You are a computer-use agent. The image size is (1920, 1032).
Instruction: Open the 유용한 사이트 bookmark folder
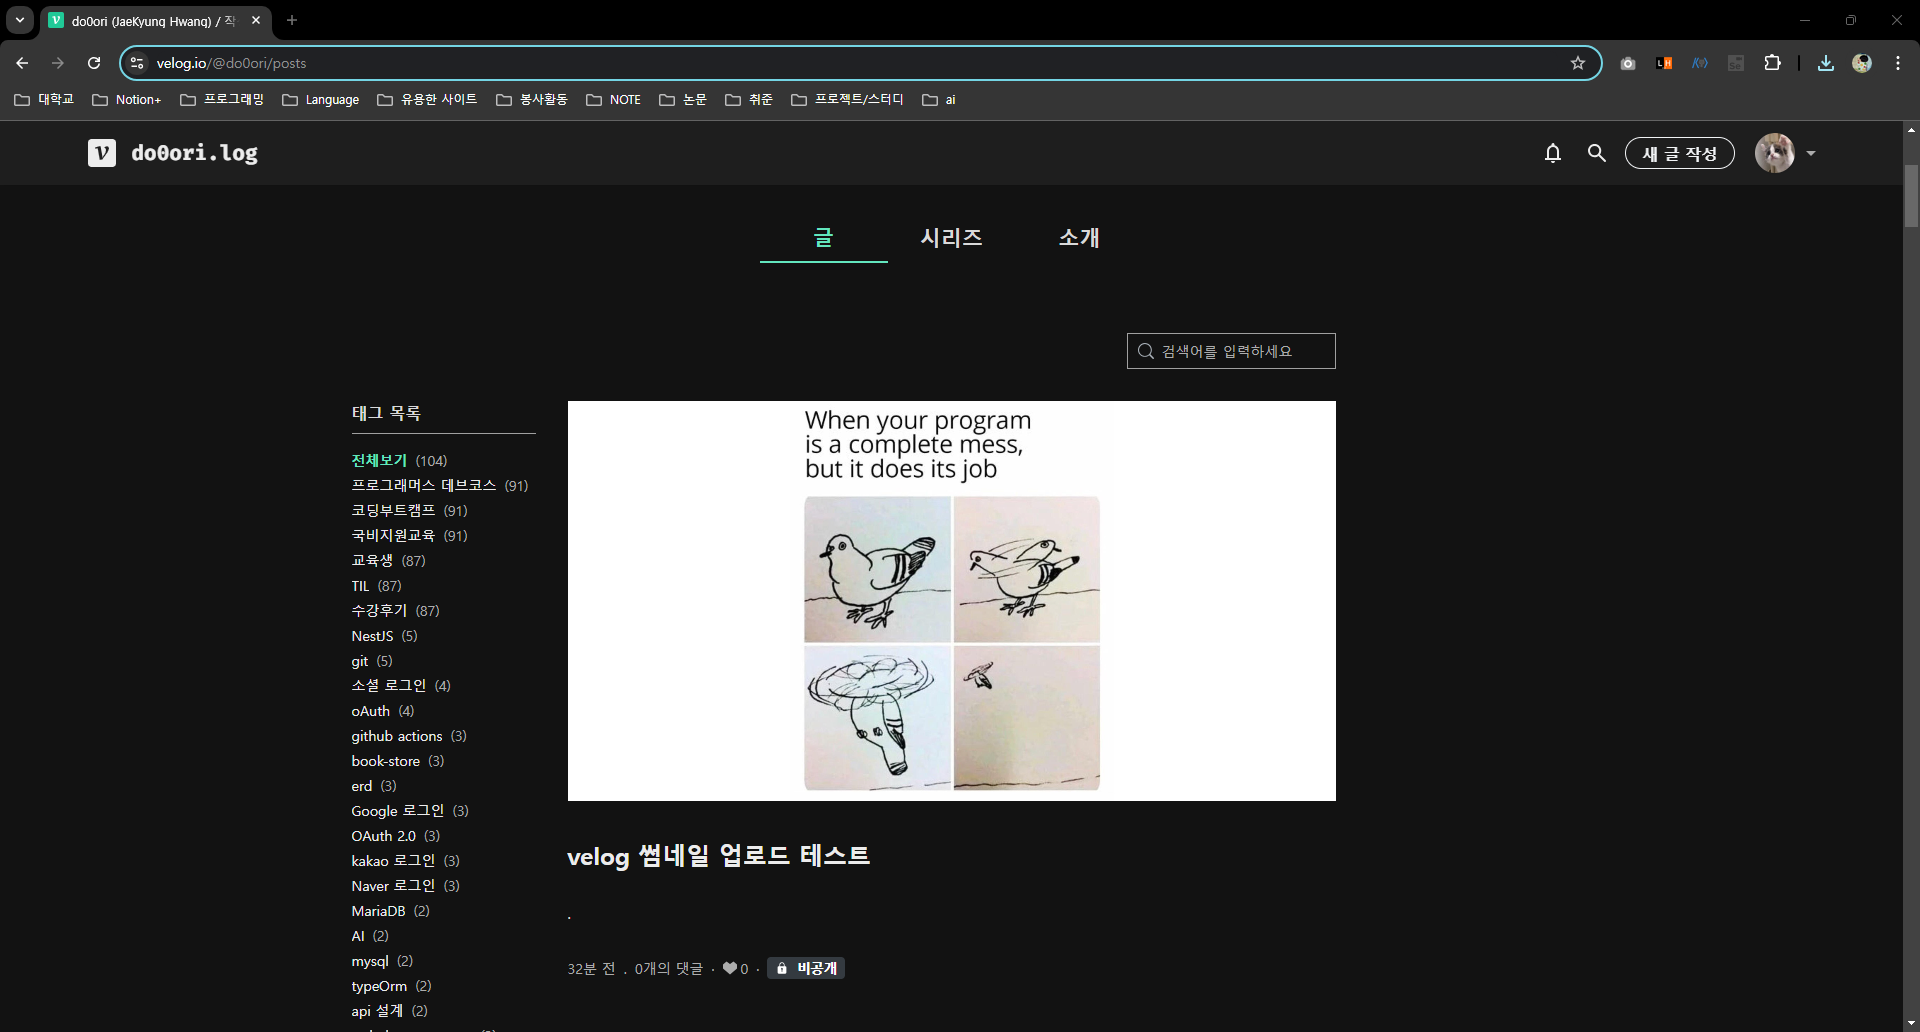[x=427, y=100]
